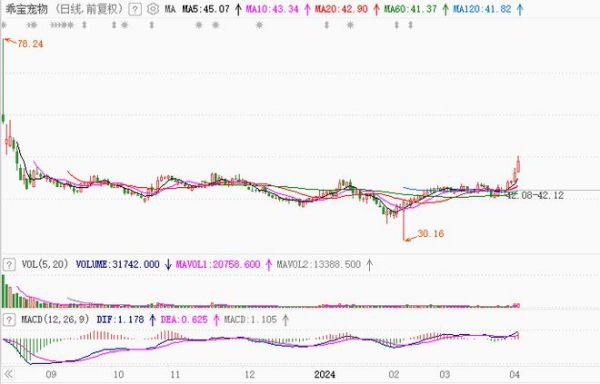Click the (日线,前复权) period label
Viewport: 600px width, 384px height.
[89, 9]
